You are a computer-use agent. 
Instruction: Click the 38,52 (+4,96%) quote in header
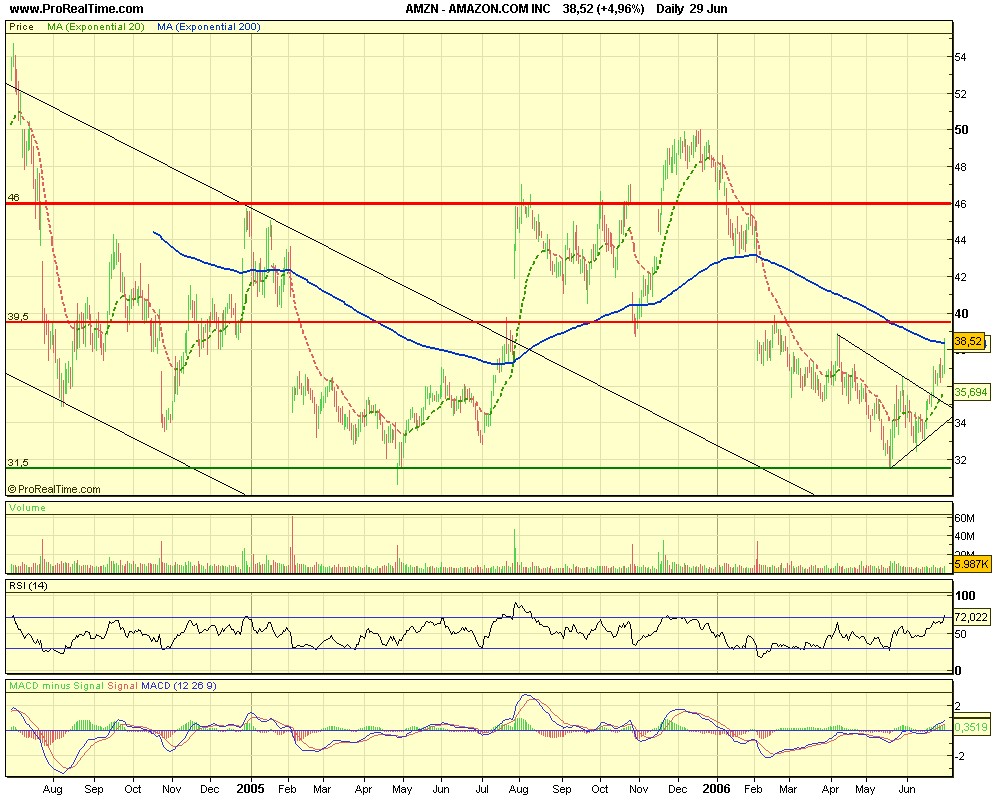[603, 9]
